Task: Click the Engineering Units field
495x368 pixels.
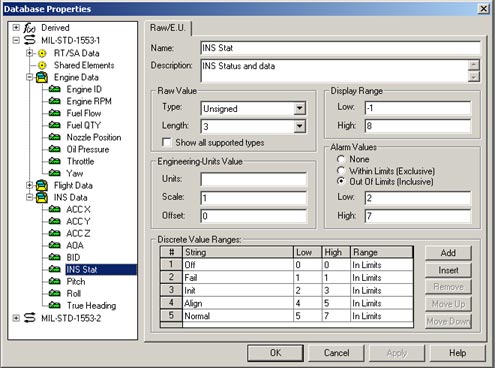Action: pos(253,179)
